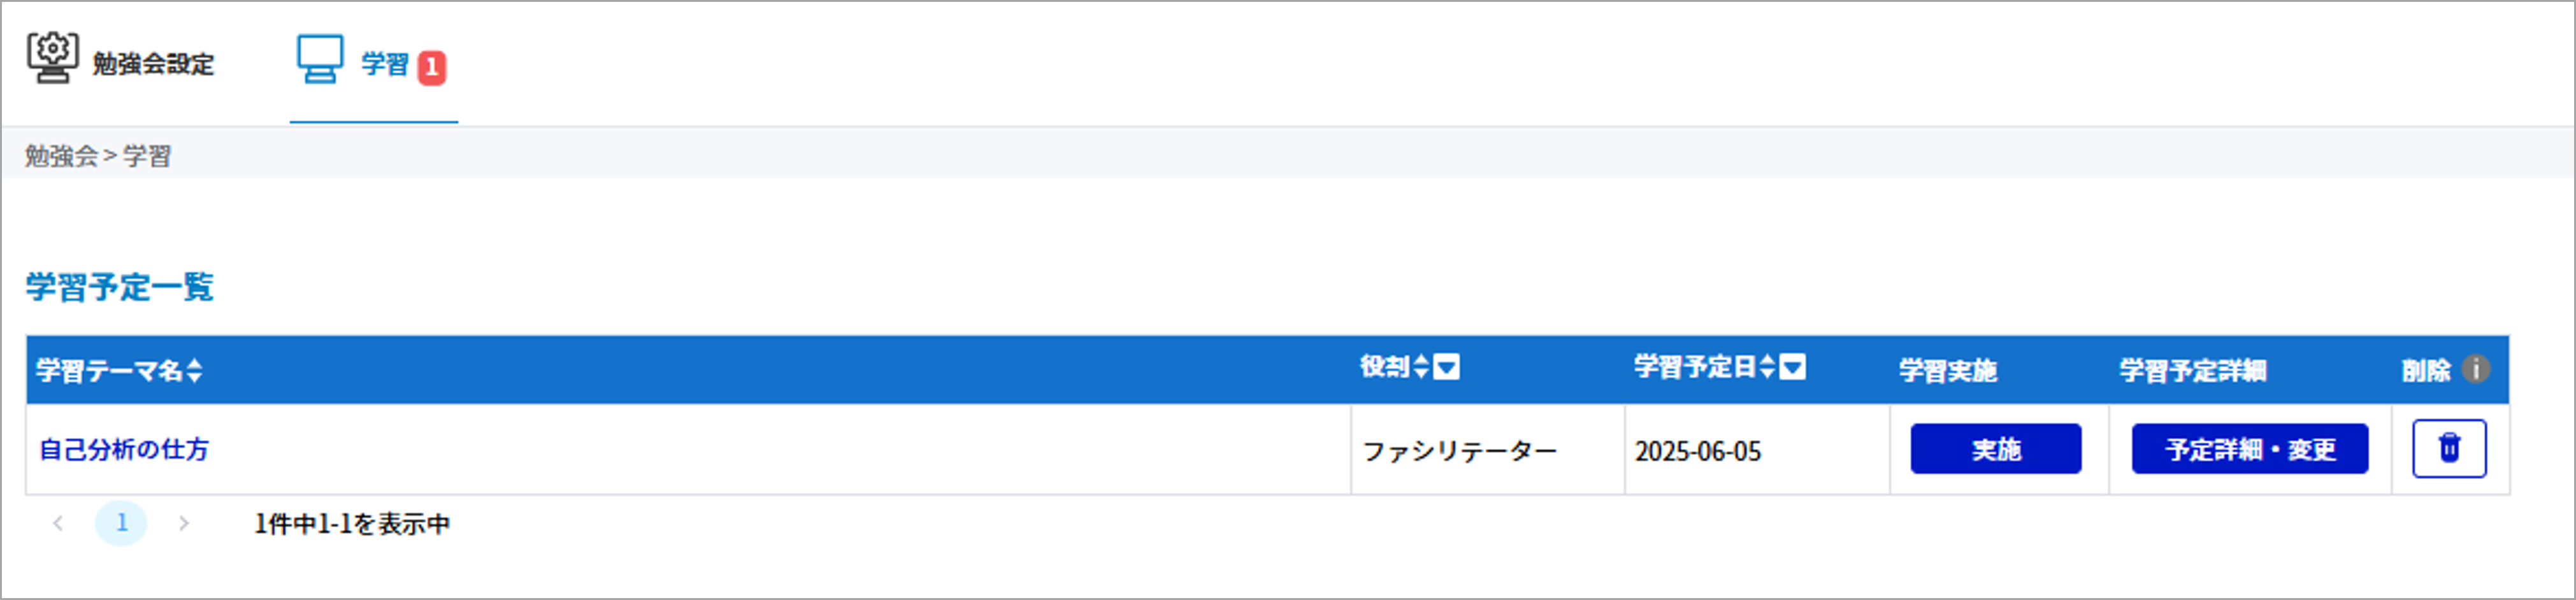Viewport: 2576px width, 600px height.
Task: Select the 学習 tab label
Action: click(x=385, y=65)
